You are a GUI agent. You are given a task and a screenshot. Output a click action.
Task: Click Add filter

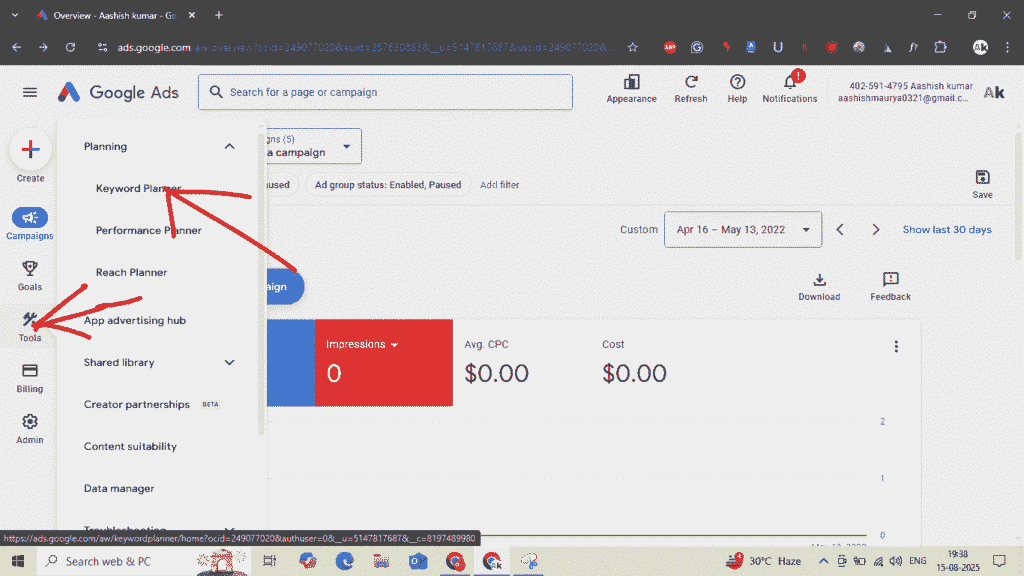click(x=500, y=185)
